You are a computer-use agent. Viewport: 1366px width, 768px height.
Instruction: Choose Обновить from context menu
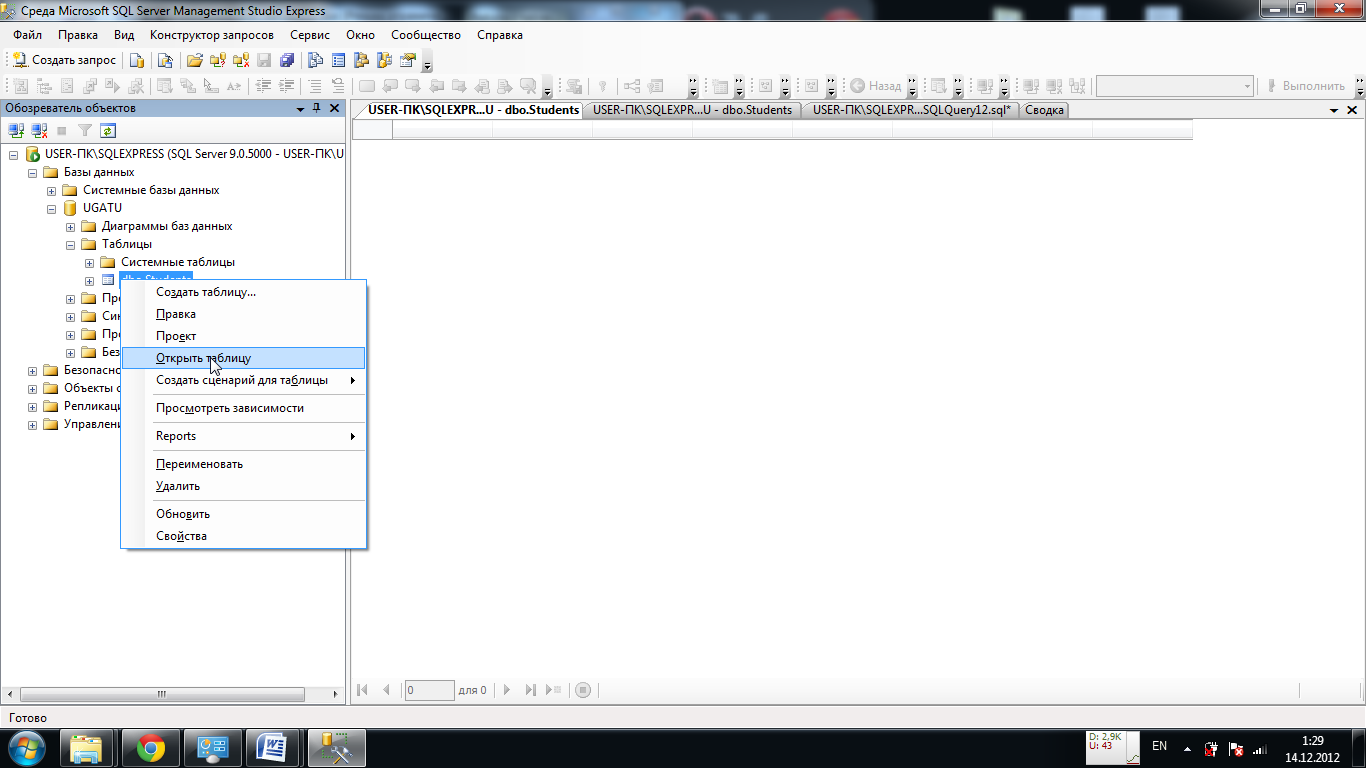pyautogui.click(x=183, y=514)
